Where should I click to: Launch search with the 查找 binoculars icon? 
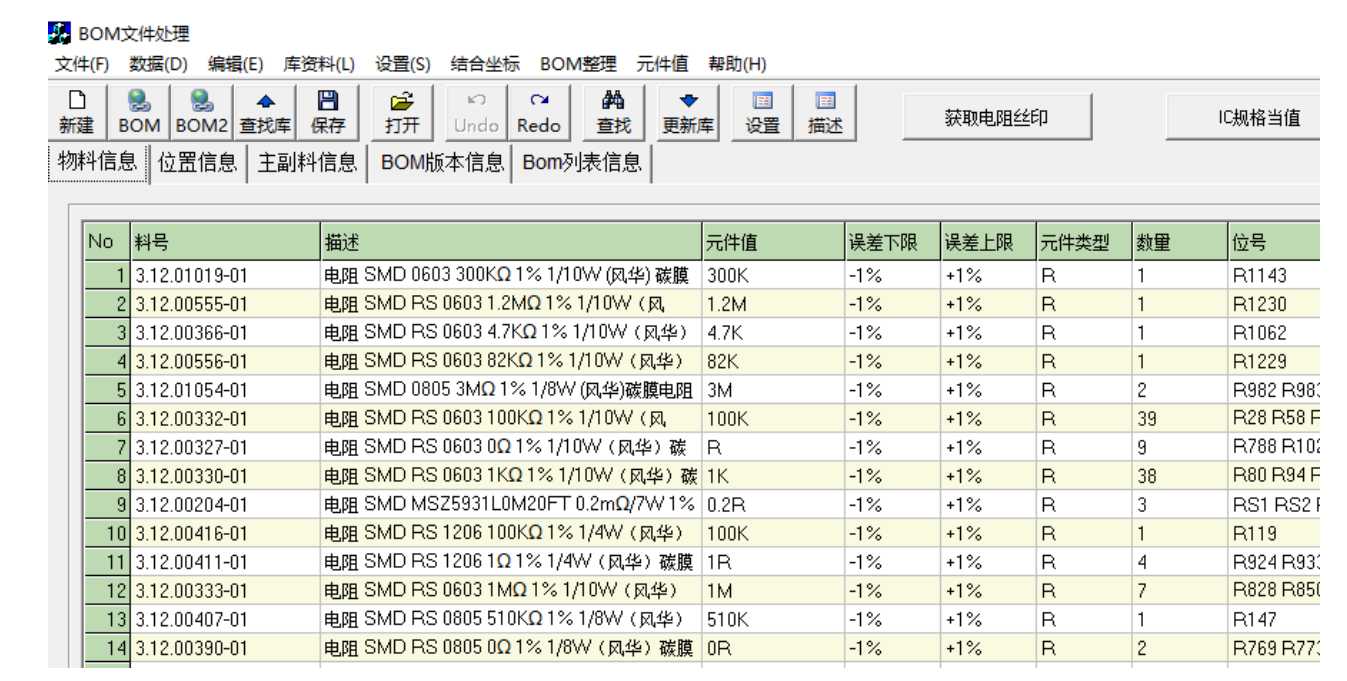613,112
